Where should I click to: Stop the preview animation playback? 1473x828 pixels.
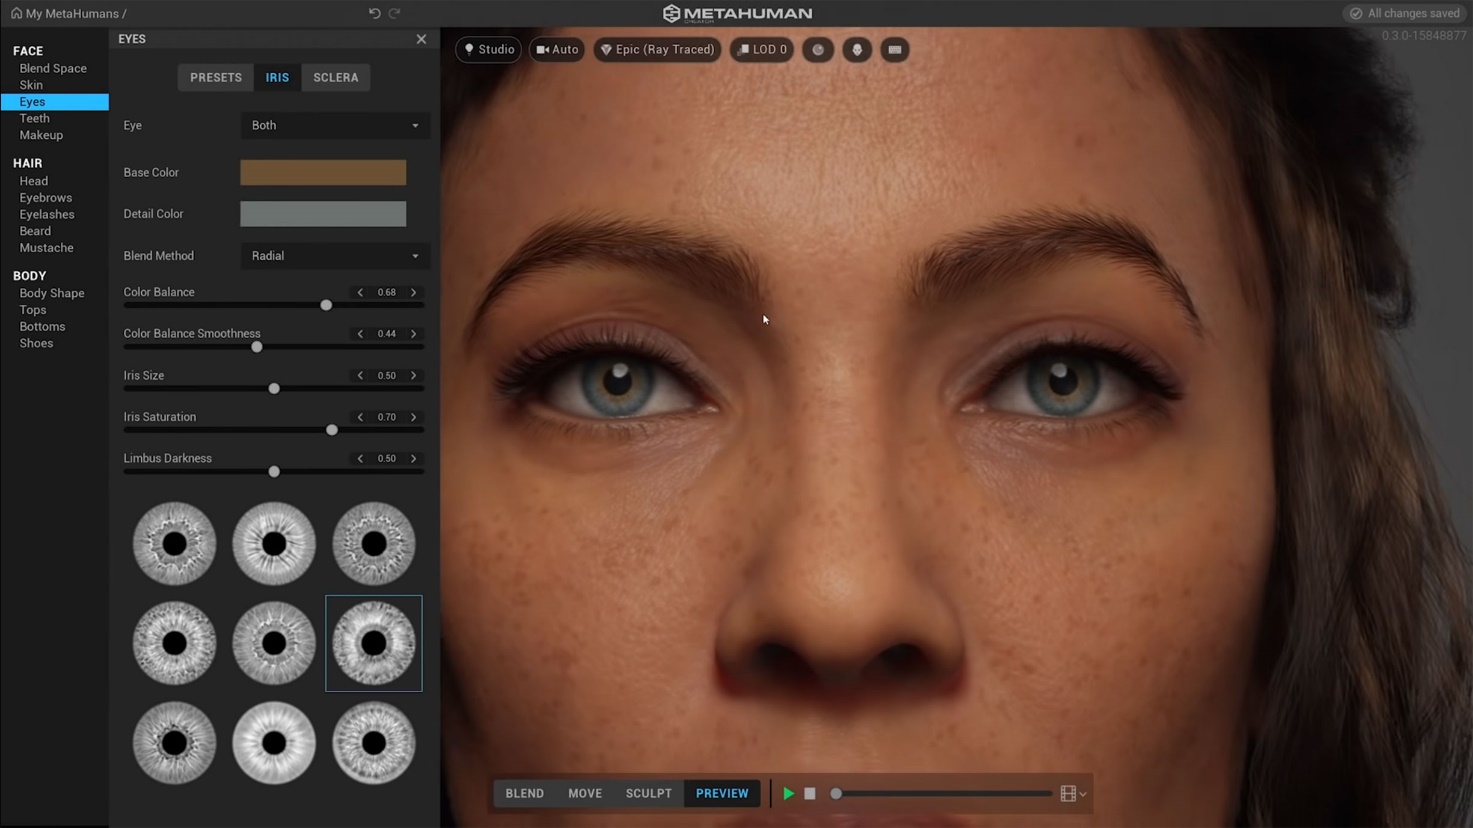[810, 793]
